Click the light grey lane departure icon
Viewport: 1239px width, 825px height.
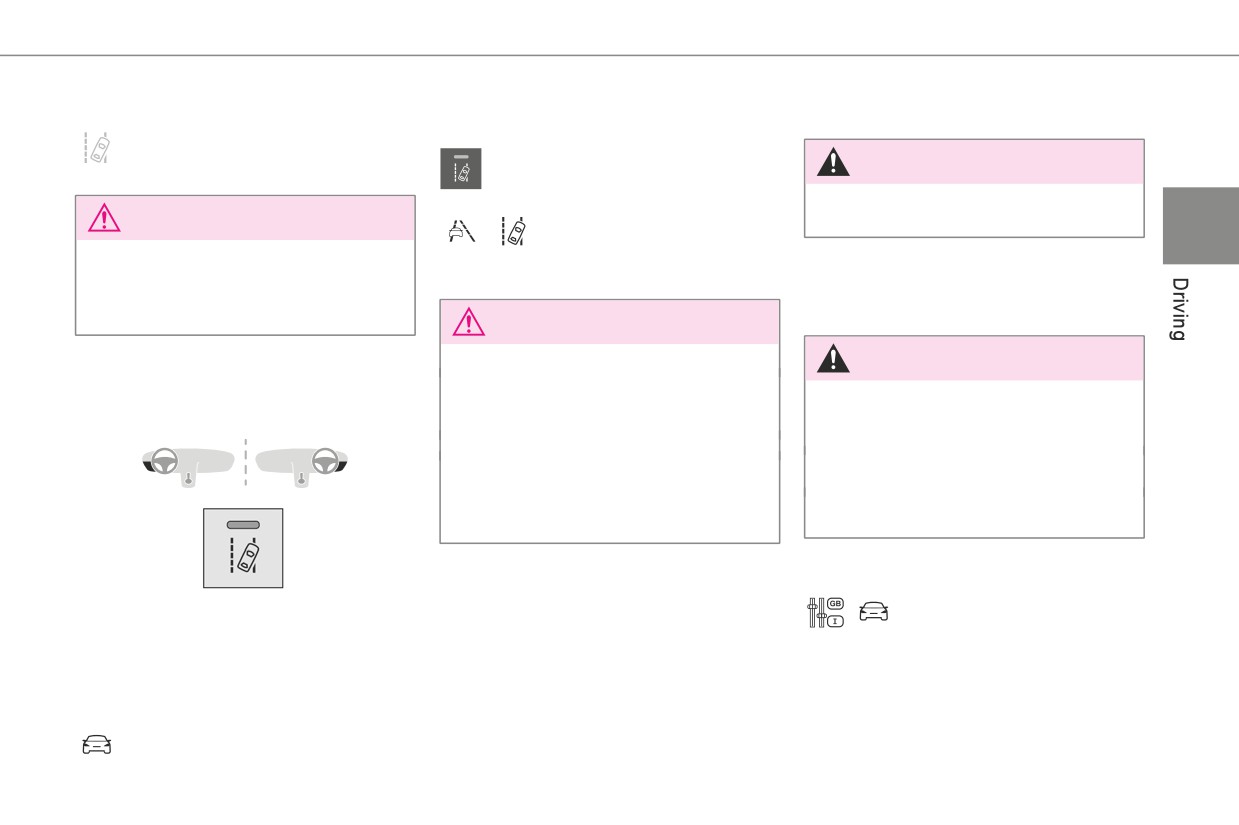point(97,147)
